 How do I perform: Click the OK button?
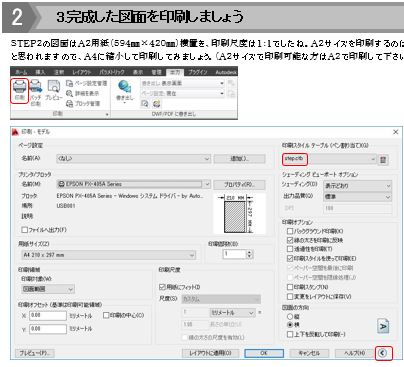point(264,353)
